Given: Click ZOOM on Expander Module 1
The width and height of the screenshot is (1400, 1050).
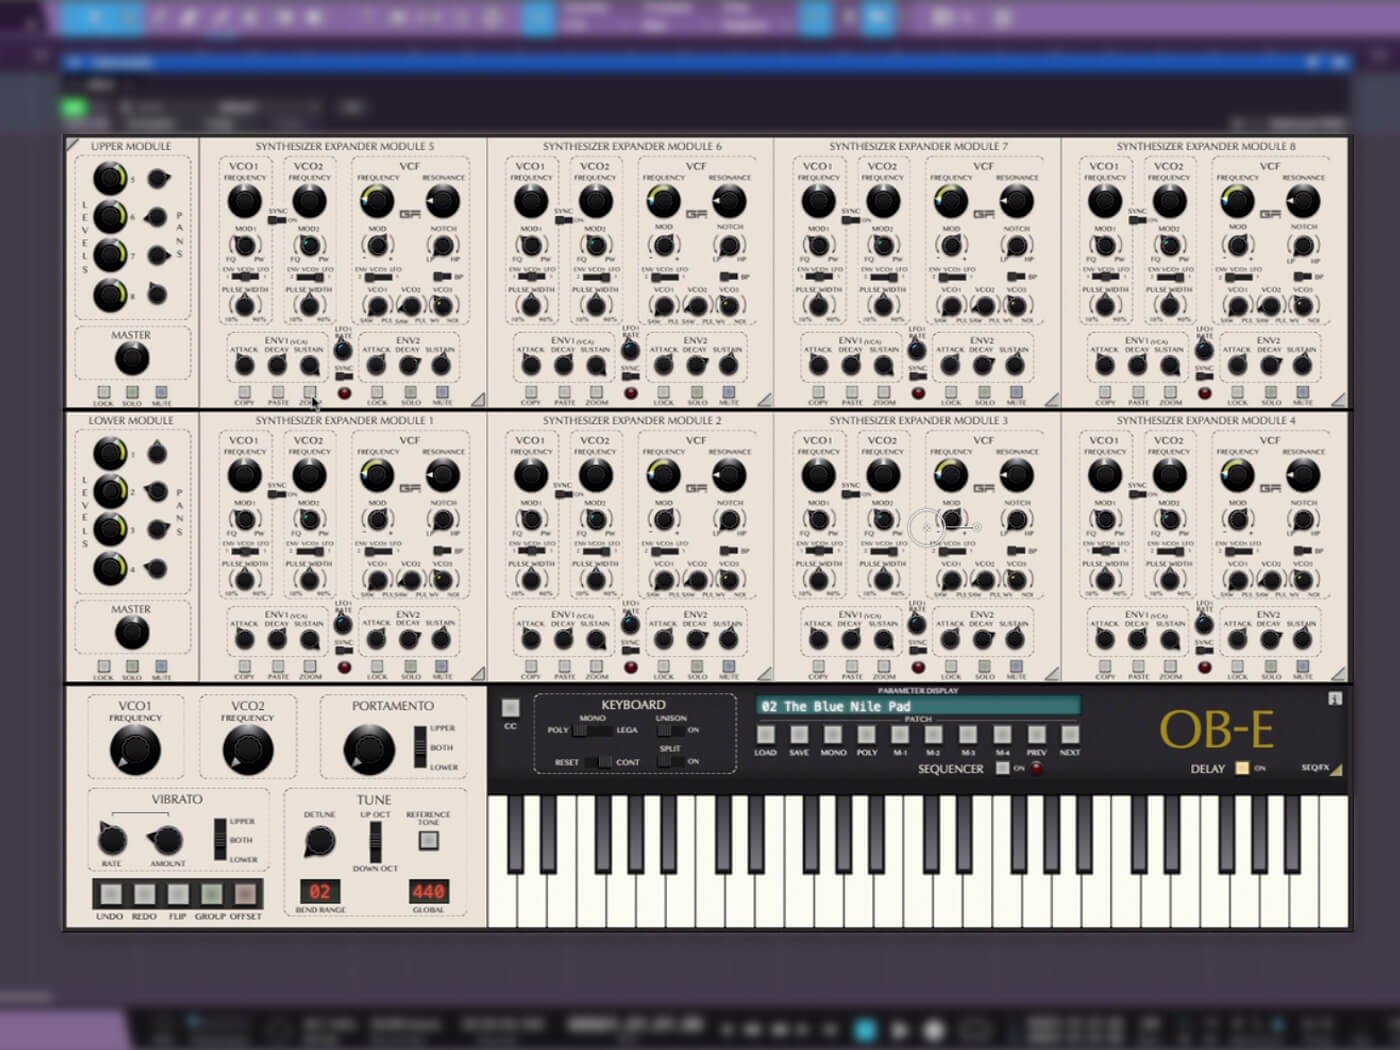Looking at the screenshot, I should pyautogui.click(x=310, y=666).
